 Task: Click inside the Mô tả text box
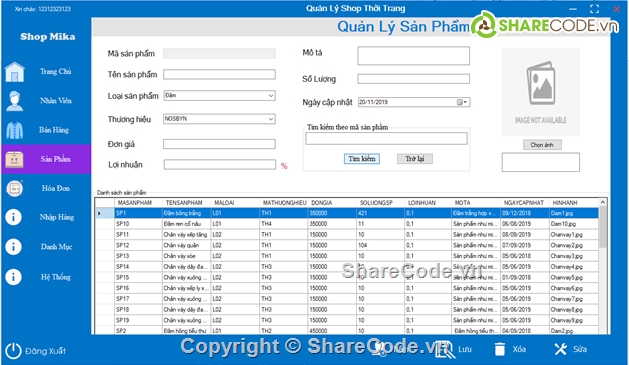click(414, 56)
